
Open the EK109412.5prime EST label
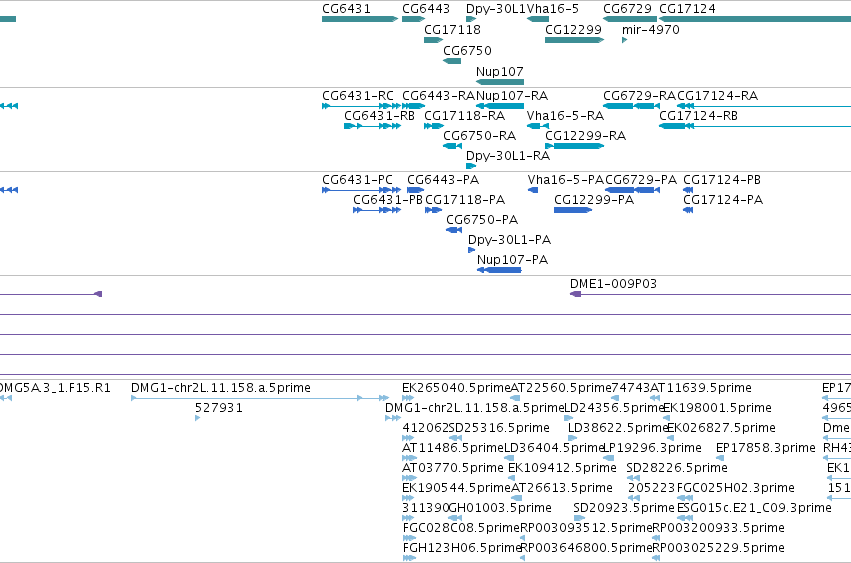click(562, 468)
